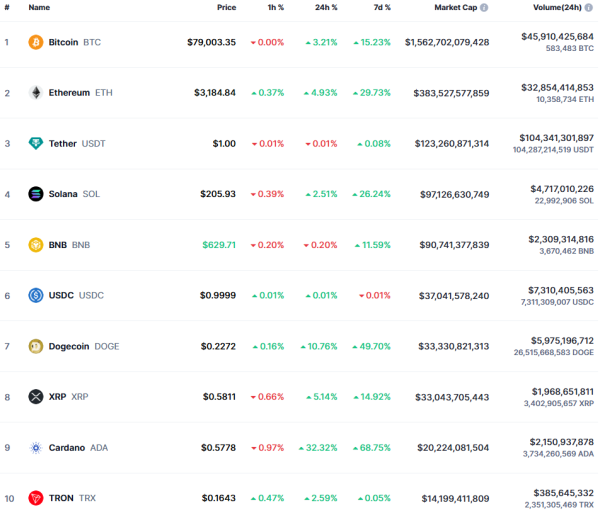The height and width of the screenshot is (515, 600).
Task: Click the TRON logo icon
Action: tap(36, 498)
